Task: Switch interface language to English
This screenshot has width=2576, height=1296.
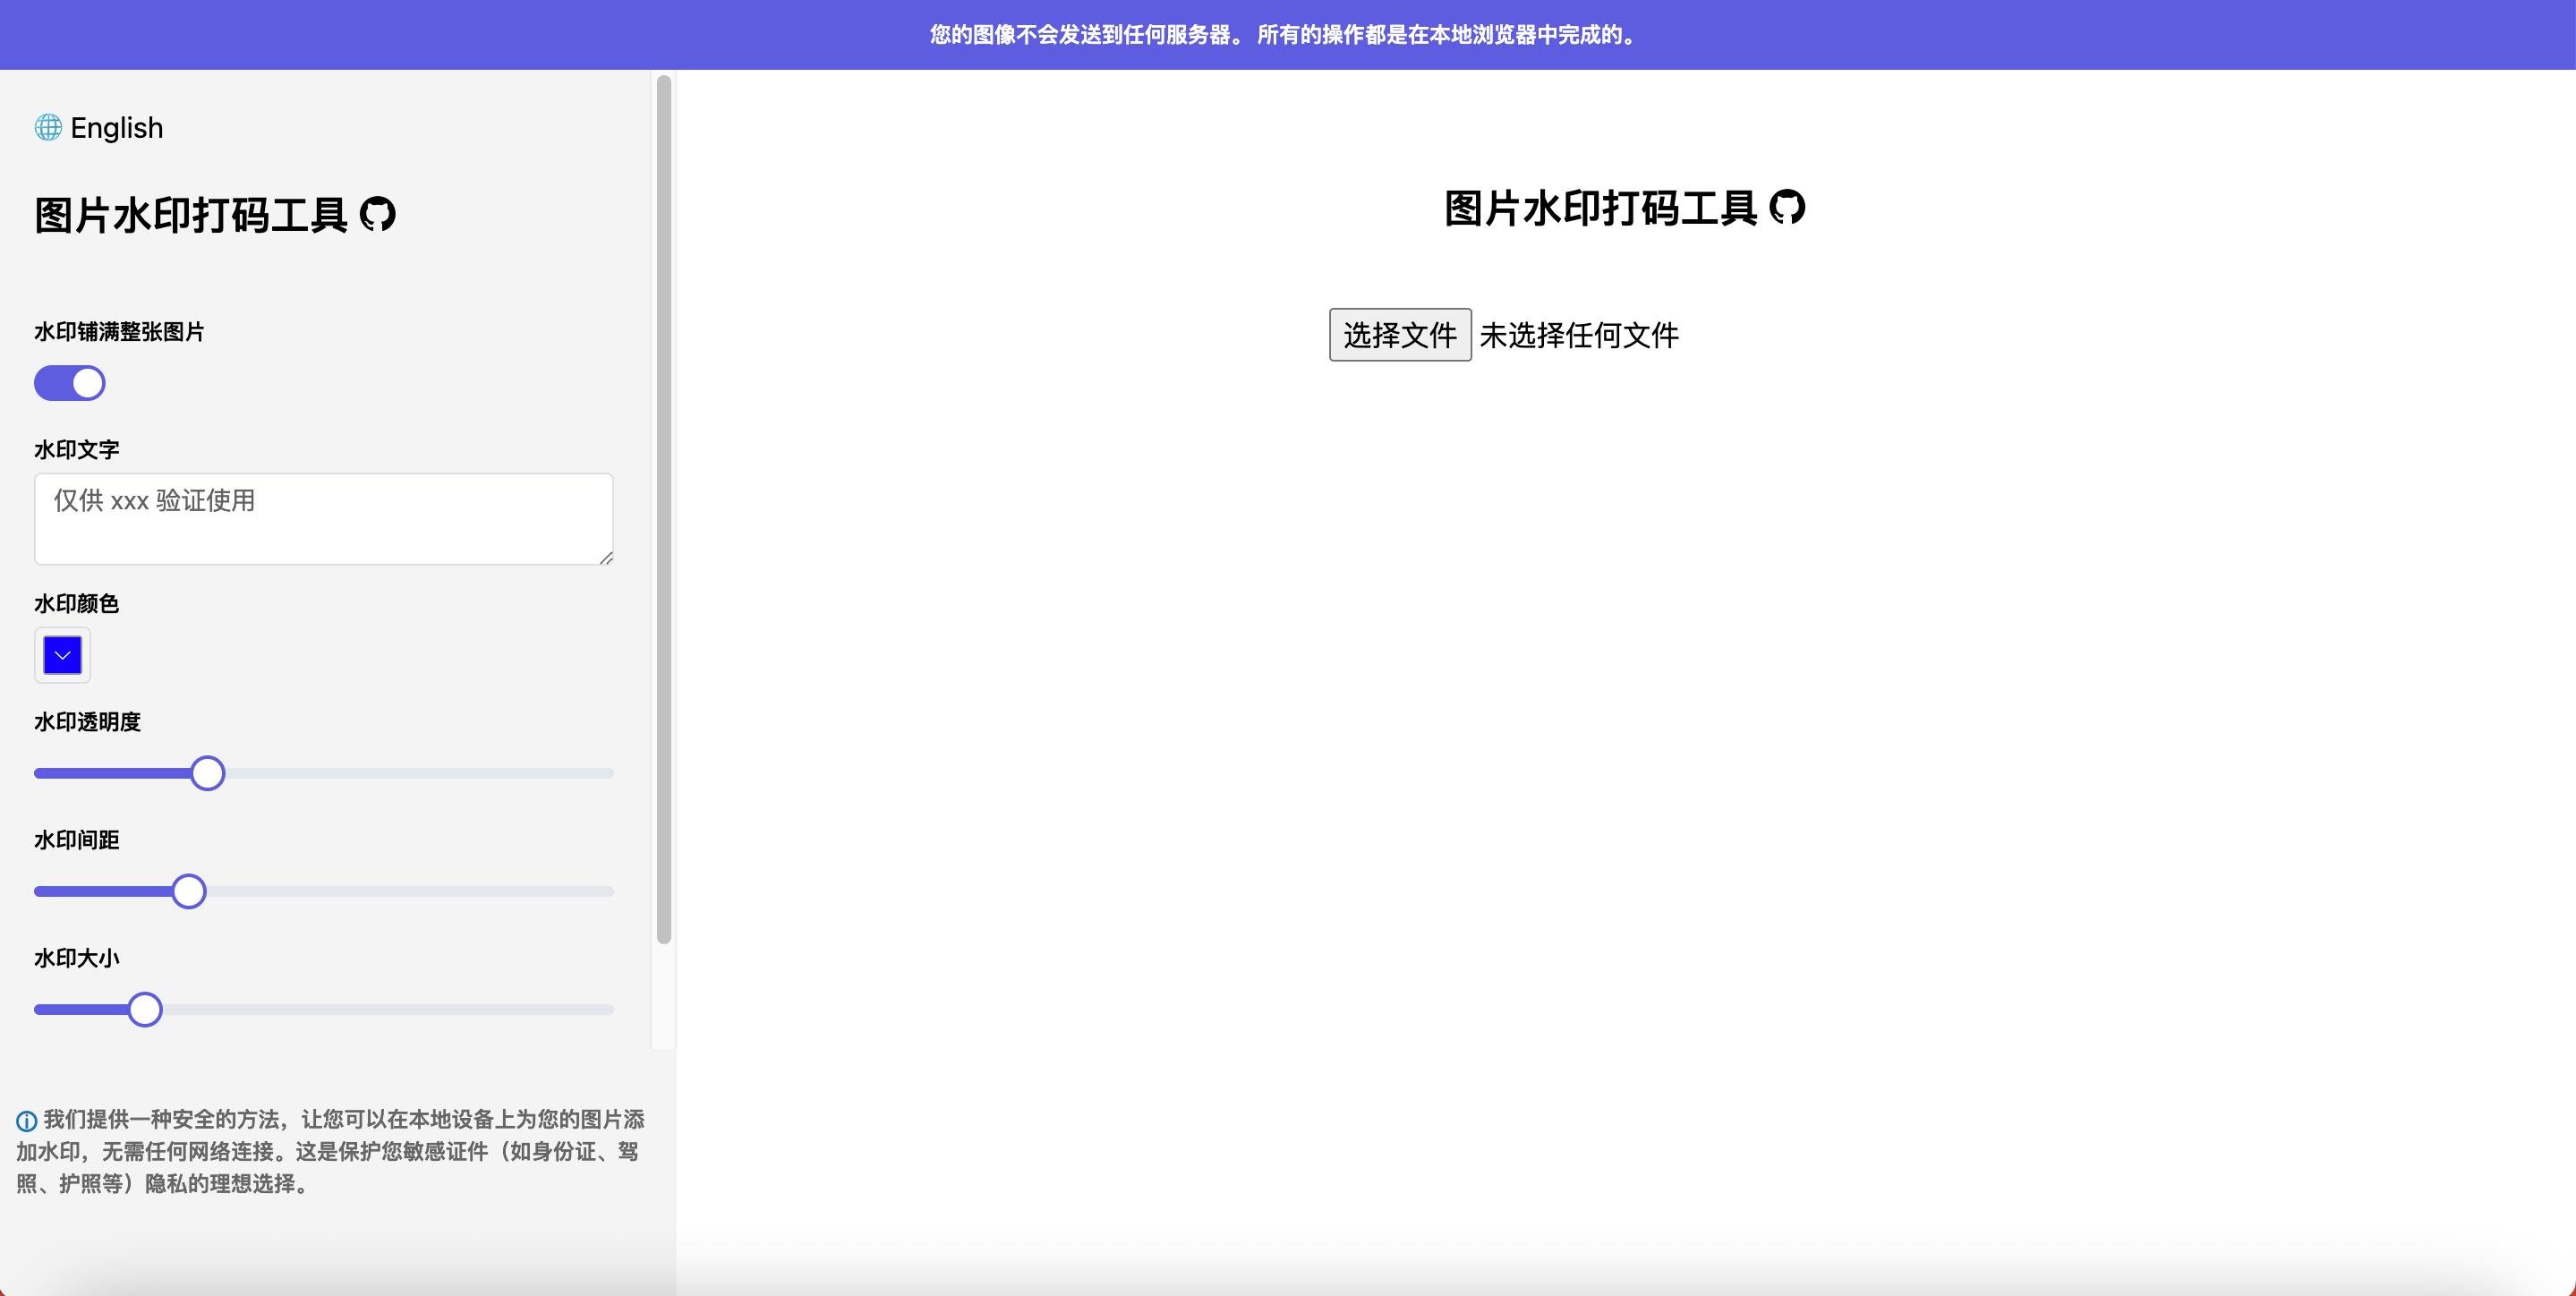Action: 116,127
